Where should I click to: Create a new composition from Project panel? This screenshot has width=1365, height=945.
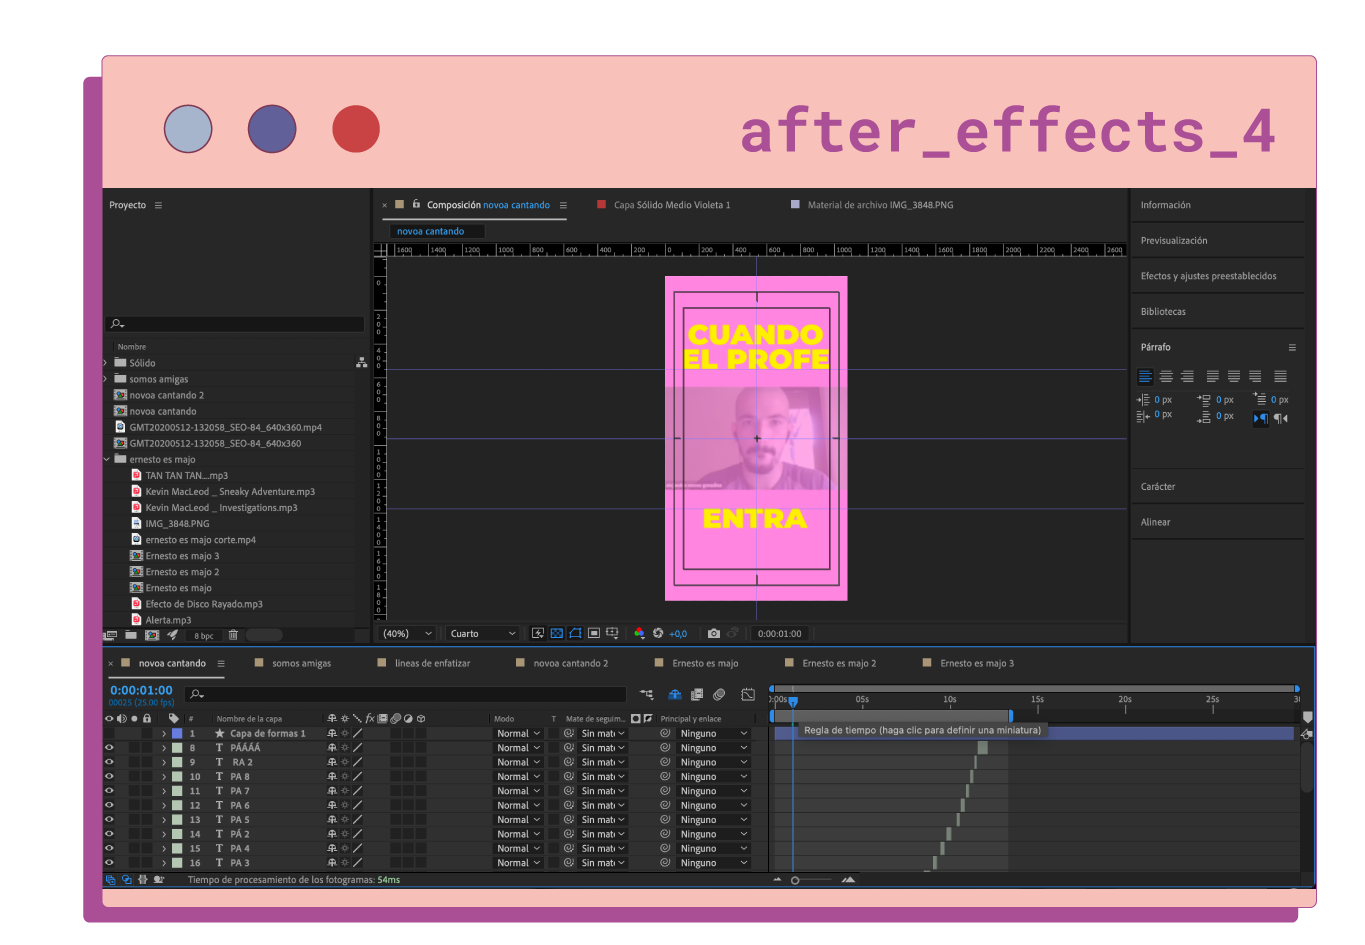point(152,635)
